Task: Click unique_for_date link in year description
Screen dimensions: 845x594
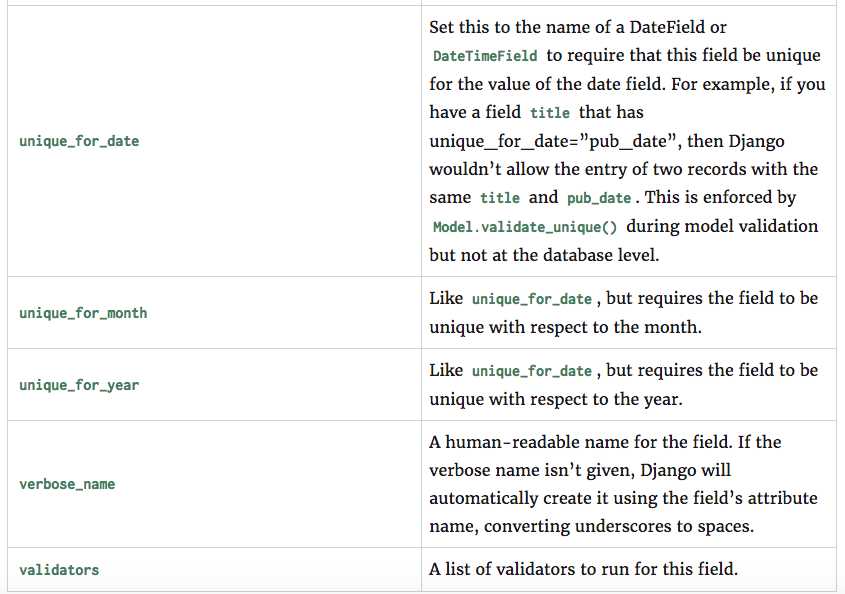Action: 532,371
